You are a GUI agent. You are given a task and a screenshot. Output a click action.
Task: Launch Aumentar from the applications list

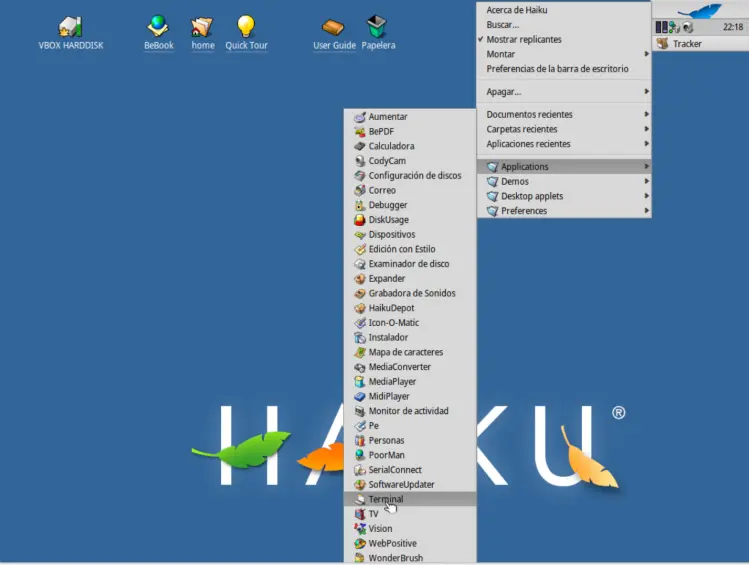pyautogui.click(x=410, y=117)
